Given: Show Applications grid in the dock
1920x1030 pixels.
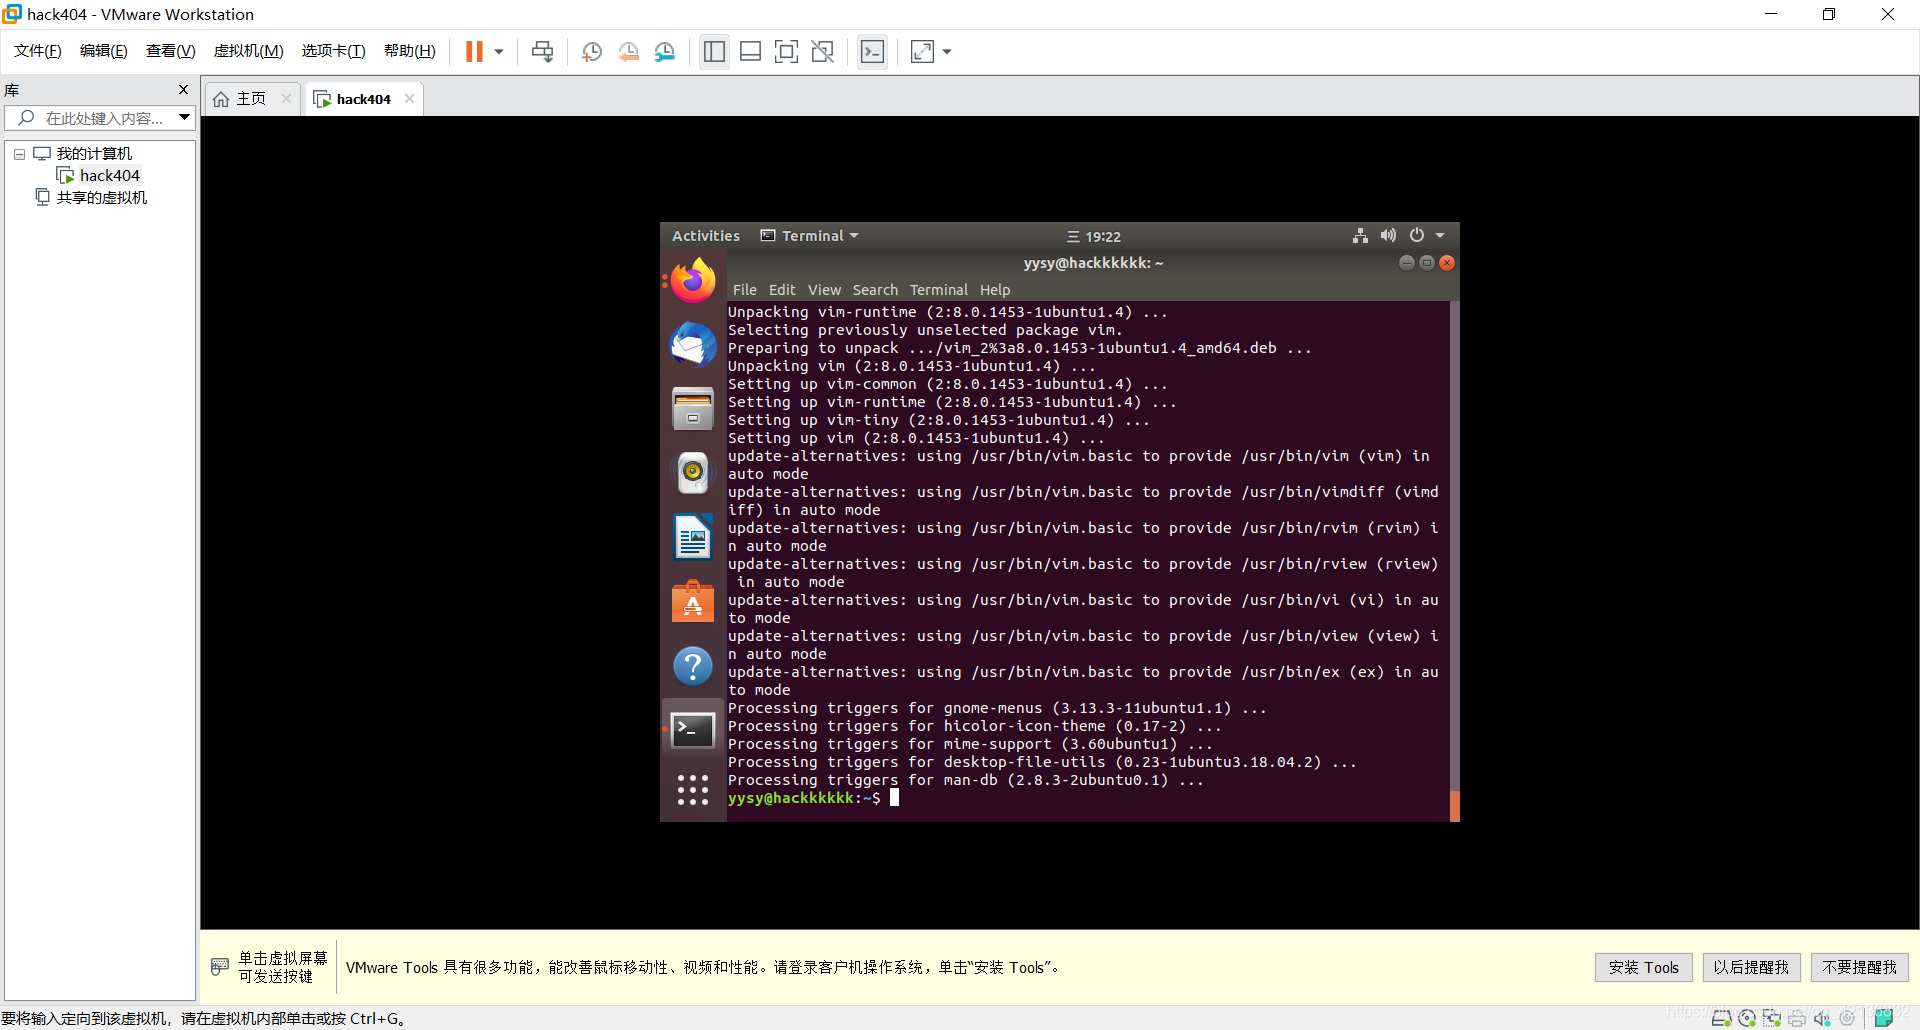Looking at the screenshot, I should tap(693, 790).
